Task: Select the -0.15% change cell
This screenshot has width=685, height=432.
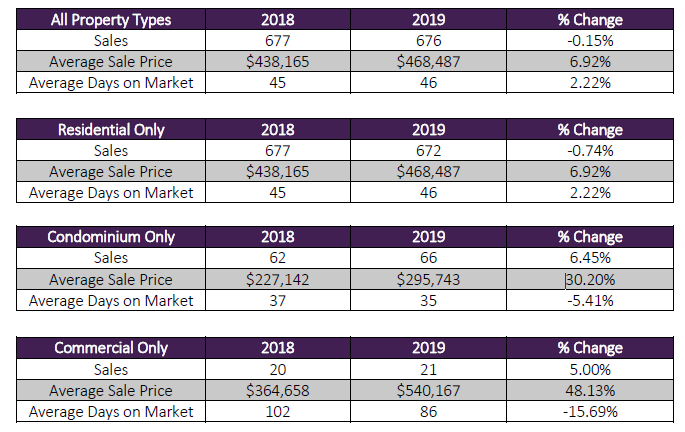Action: (x=589, y=40)
